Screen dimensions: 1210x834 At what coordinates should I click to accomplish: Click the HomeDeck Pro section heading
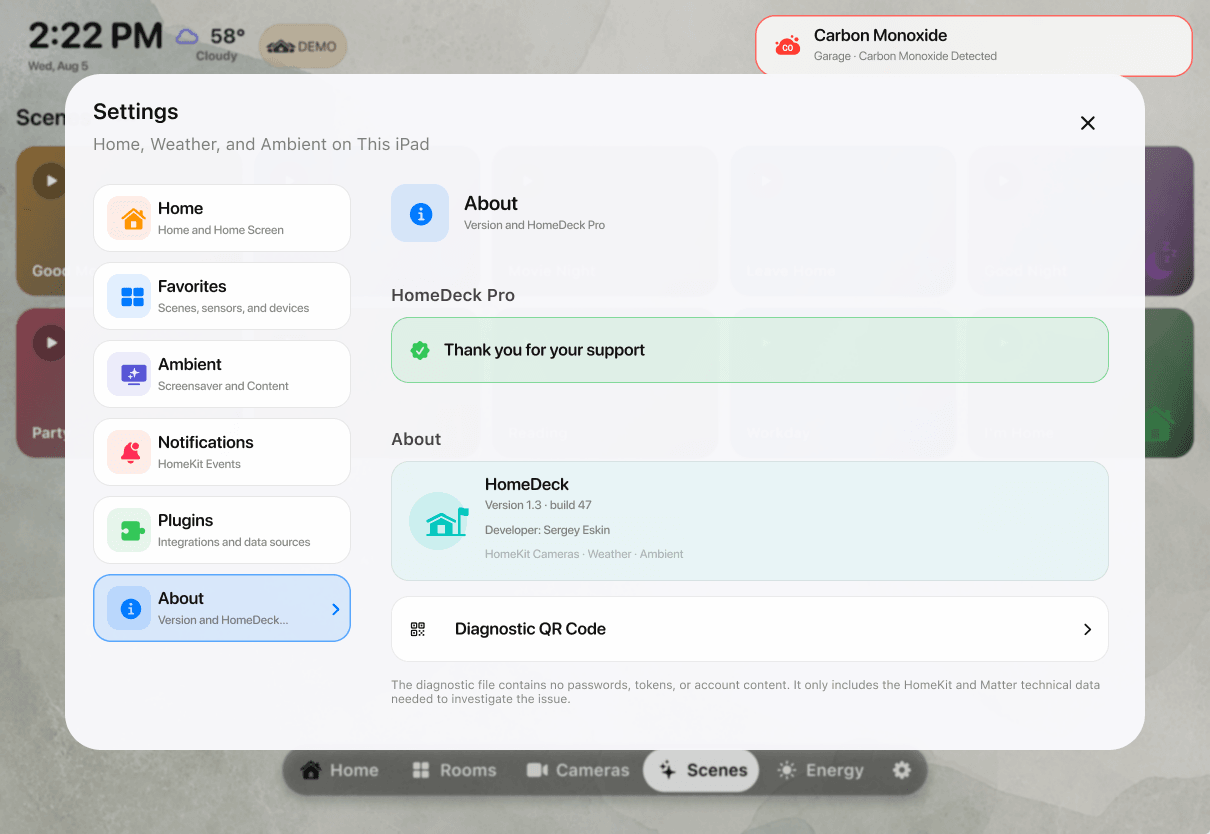[453, 296]
